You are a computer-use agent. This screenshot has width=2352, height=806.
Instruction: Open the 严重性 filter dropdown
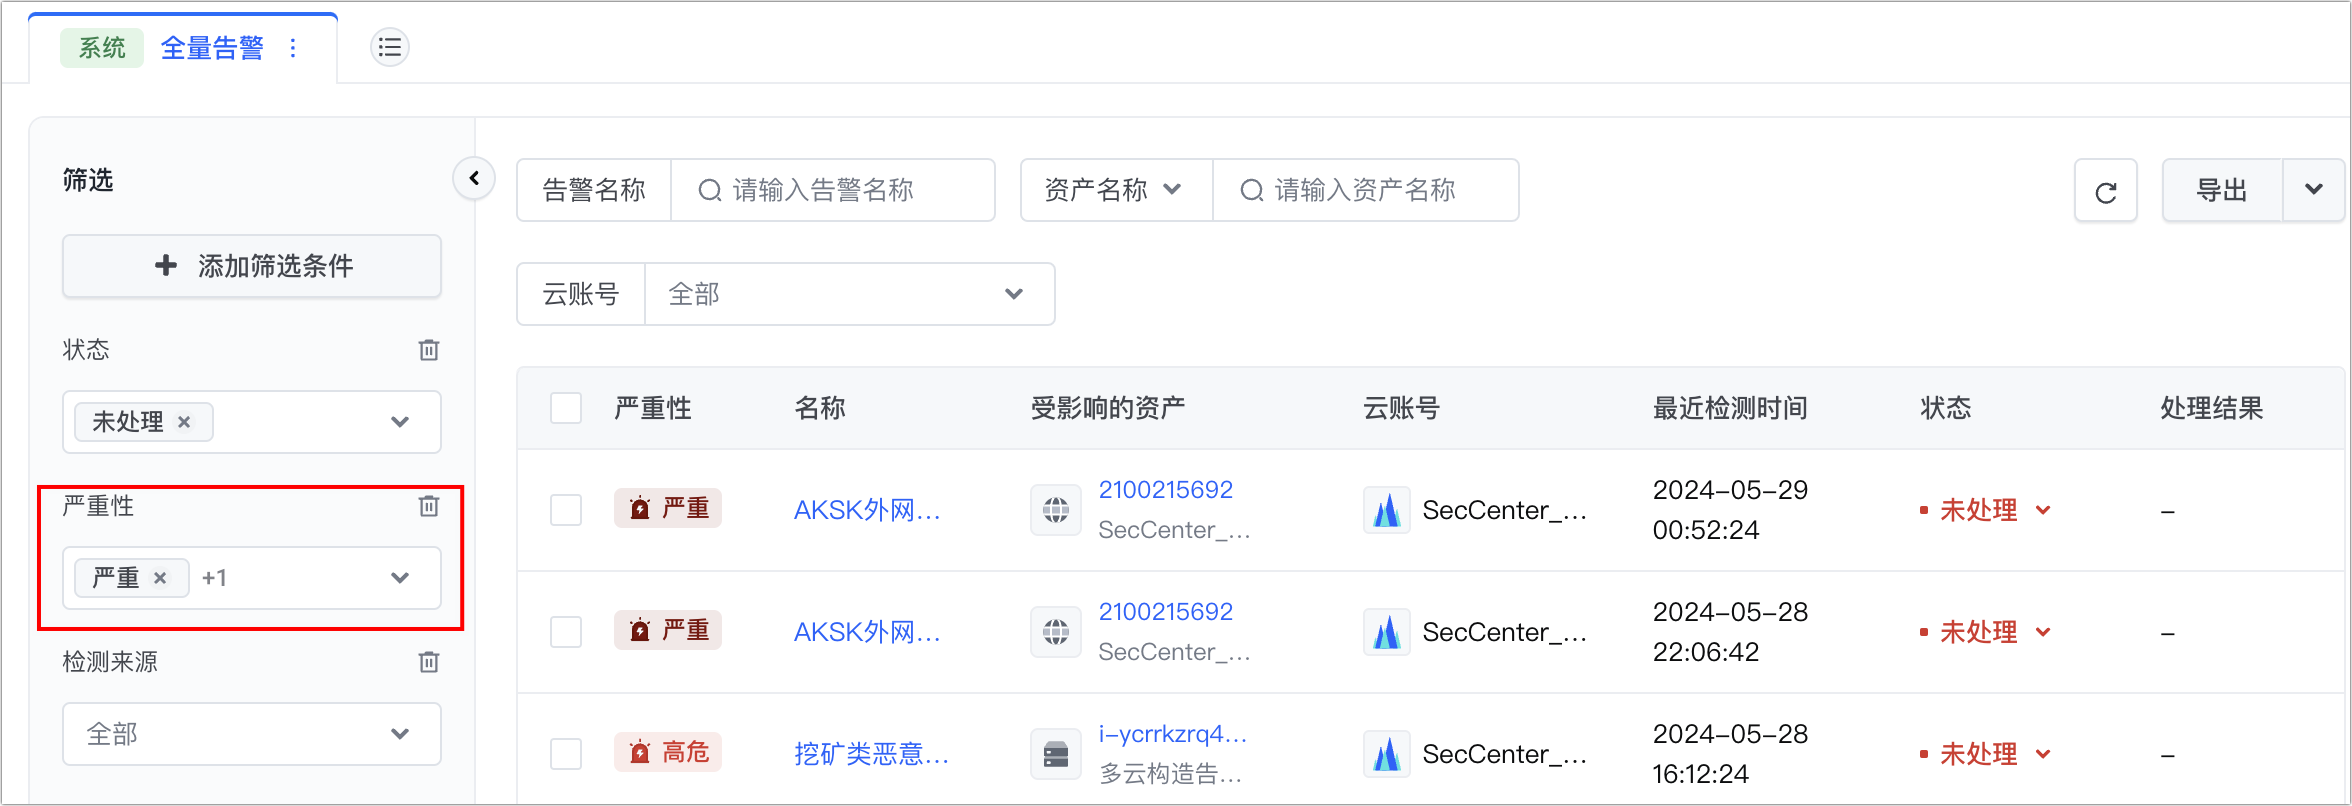(x=252, y=578)
